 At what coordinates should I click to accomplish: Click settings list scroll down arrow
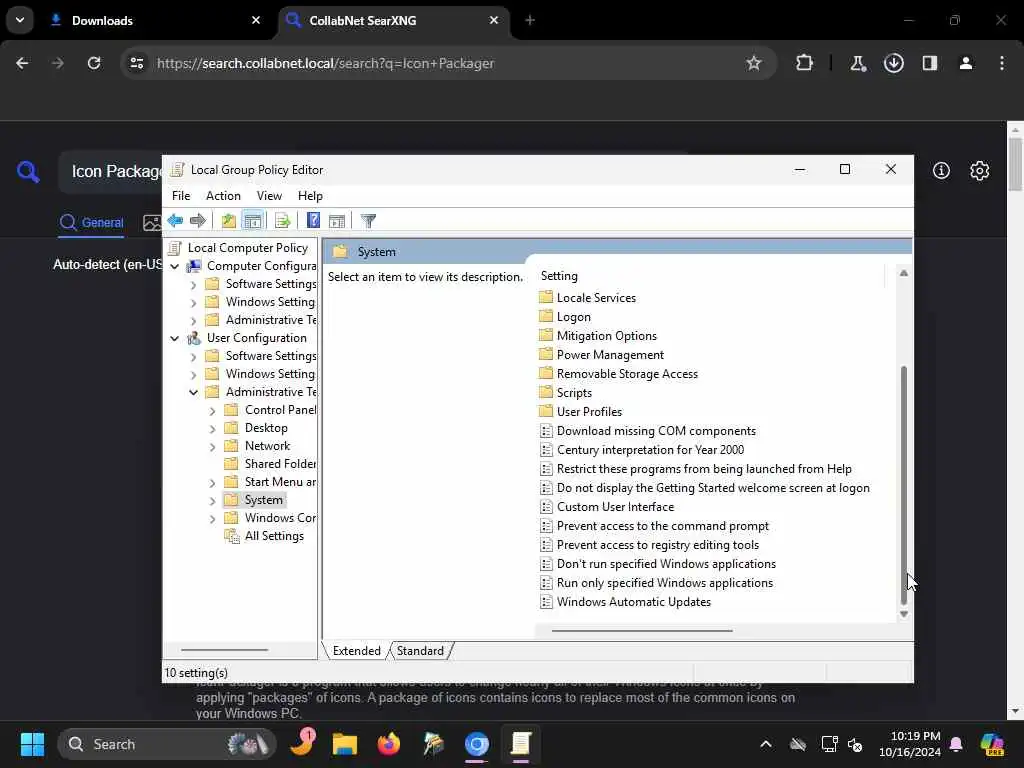[904, 614]
